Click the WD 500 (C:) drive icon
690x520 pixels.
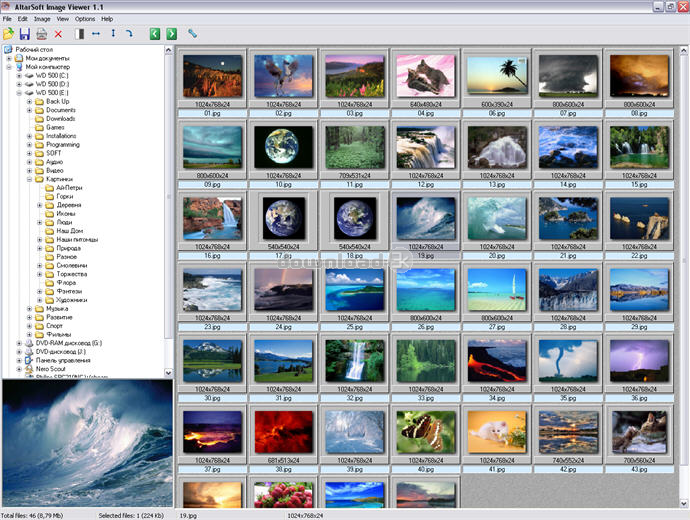coord(29,76)
